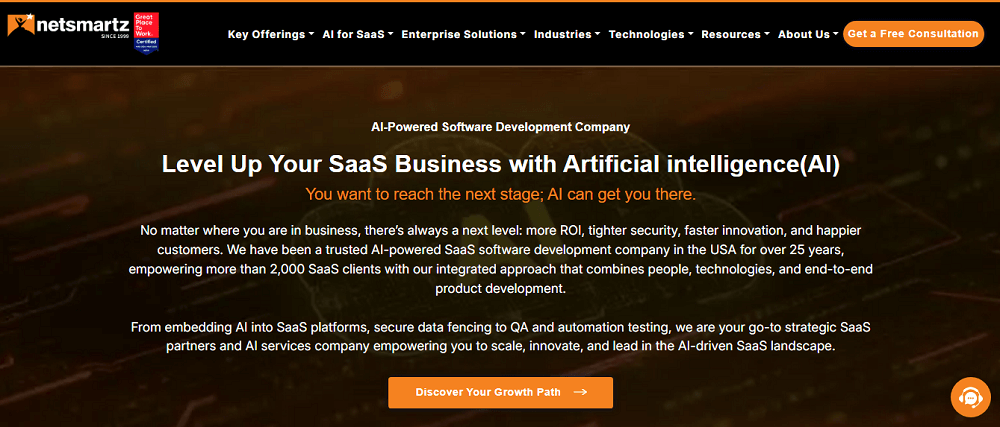Click the orange 'AI can get you there' tagline

pos(500,194)
